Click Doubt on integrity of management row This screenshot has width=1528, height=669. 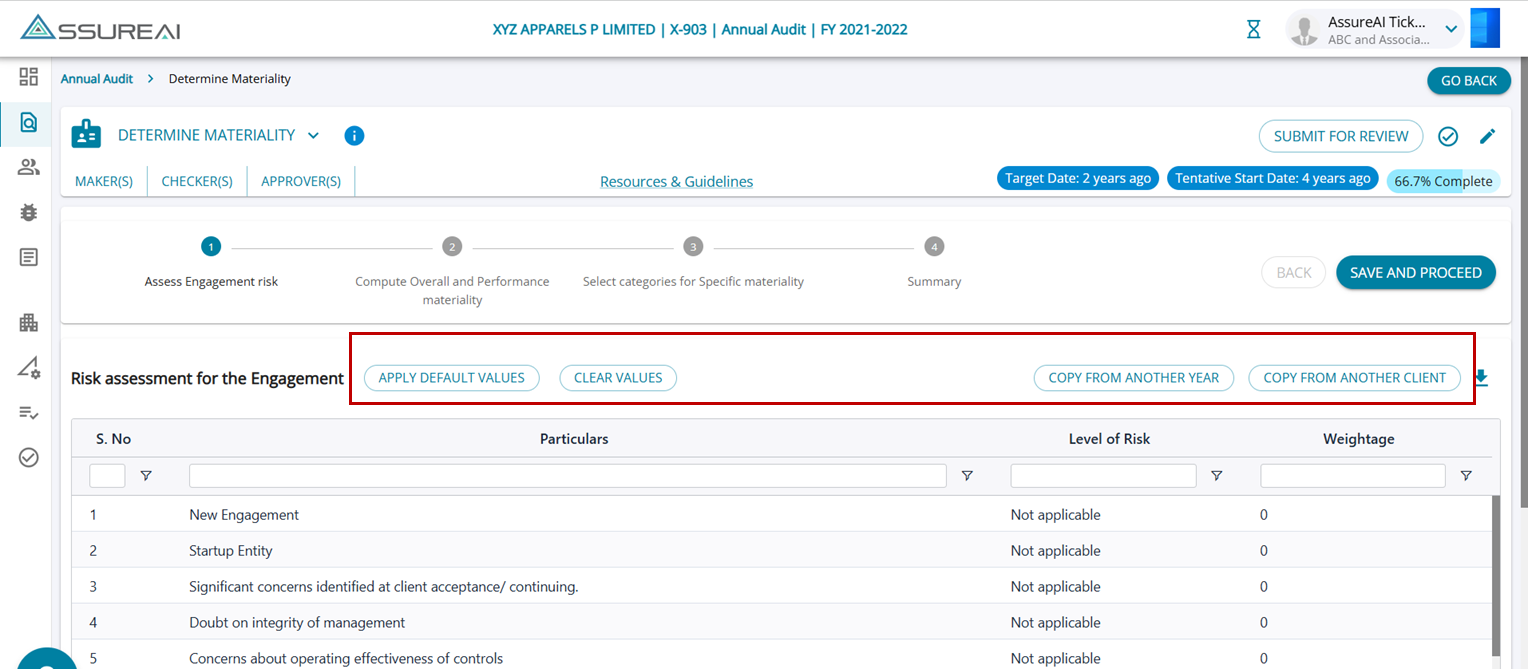pyautogui.click(x=297, y=623)
